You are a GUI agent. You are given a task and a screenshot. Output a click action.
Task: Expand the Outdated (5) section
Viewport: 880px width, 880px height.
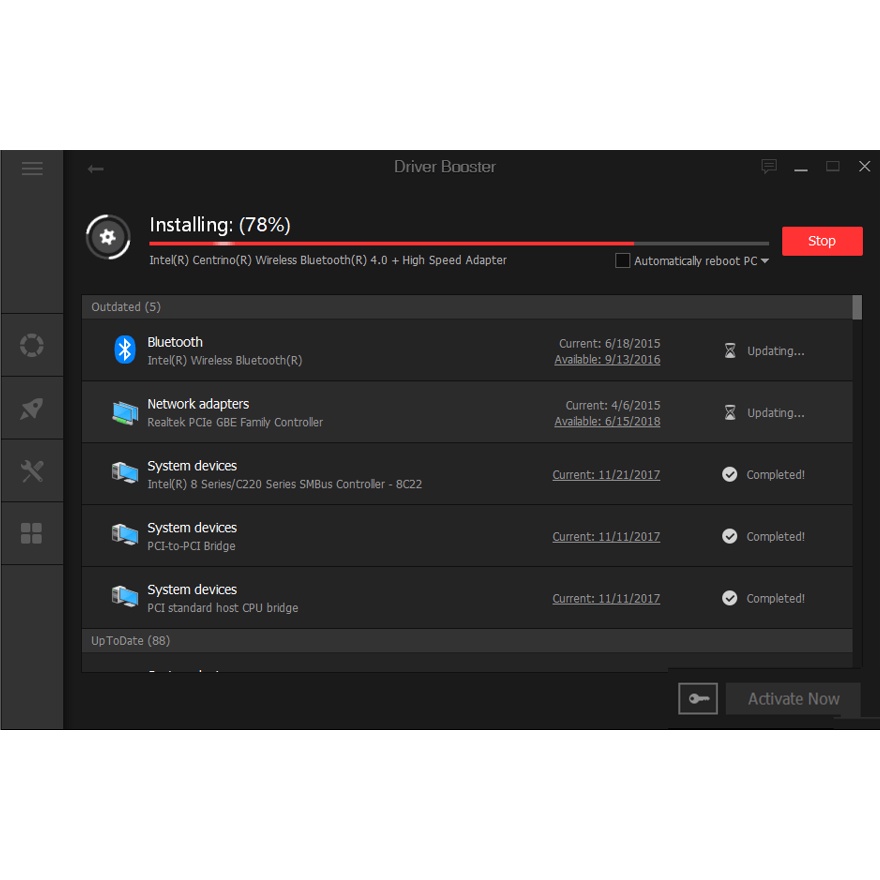click(126, 306)
